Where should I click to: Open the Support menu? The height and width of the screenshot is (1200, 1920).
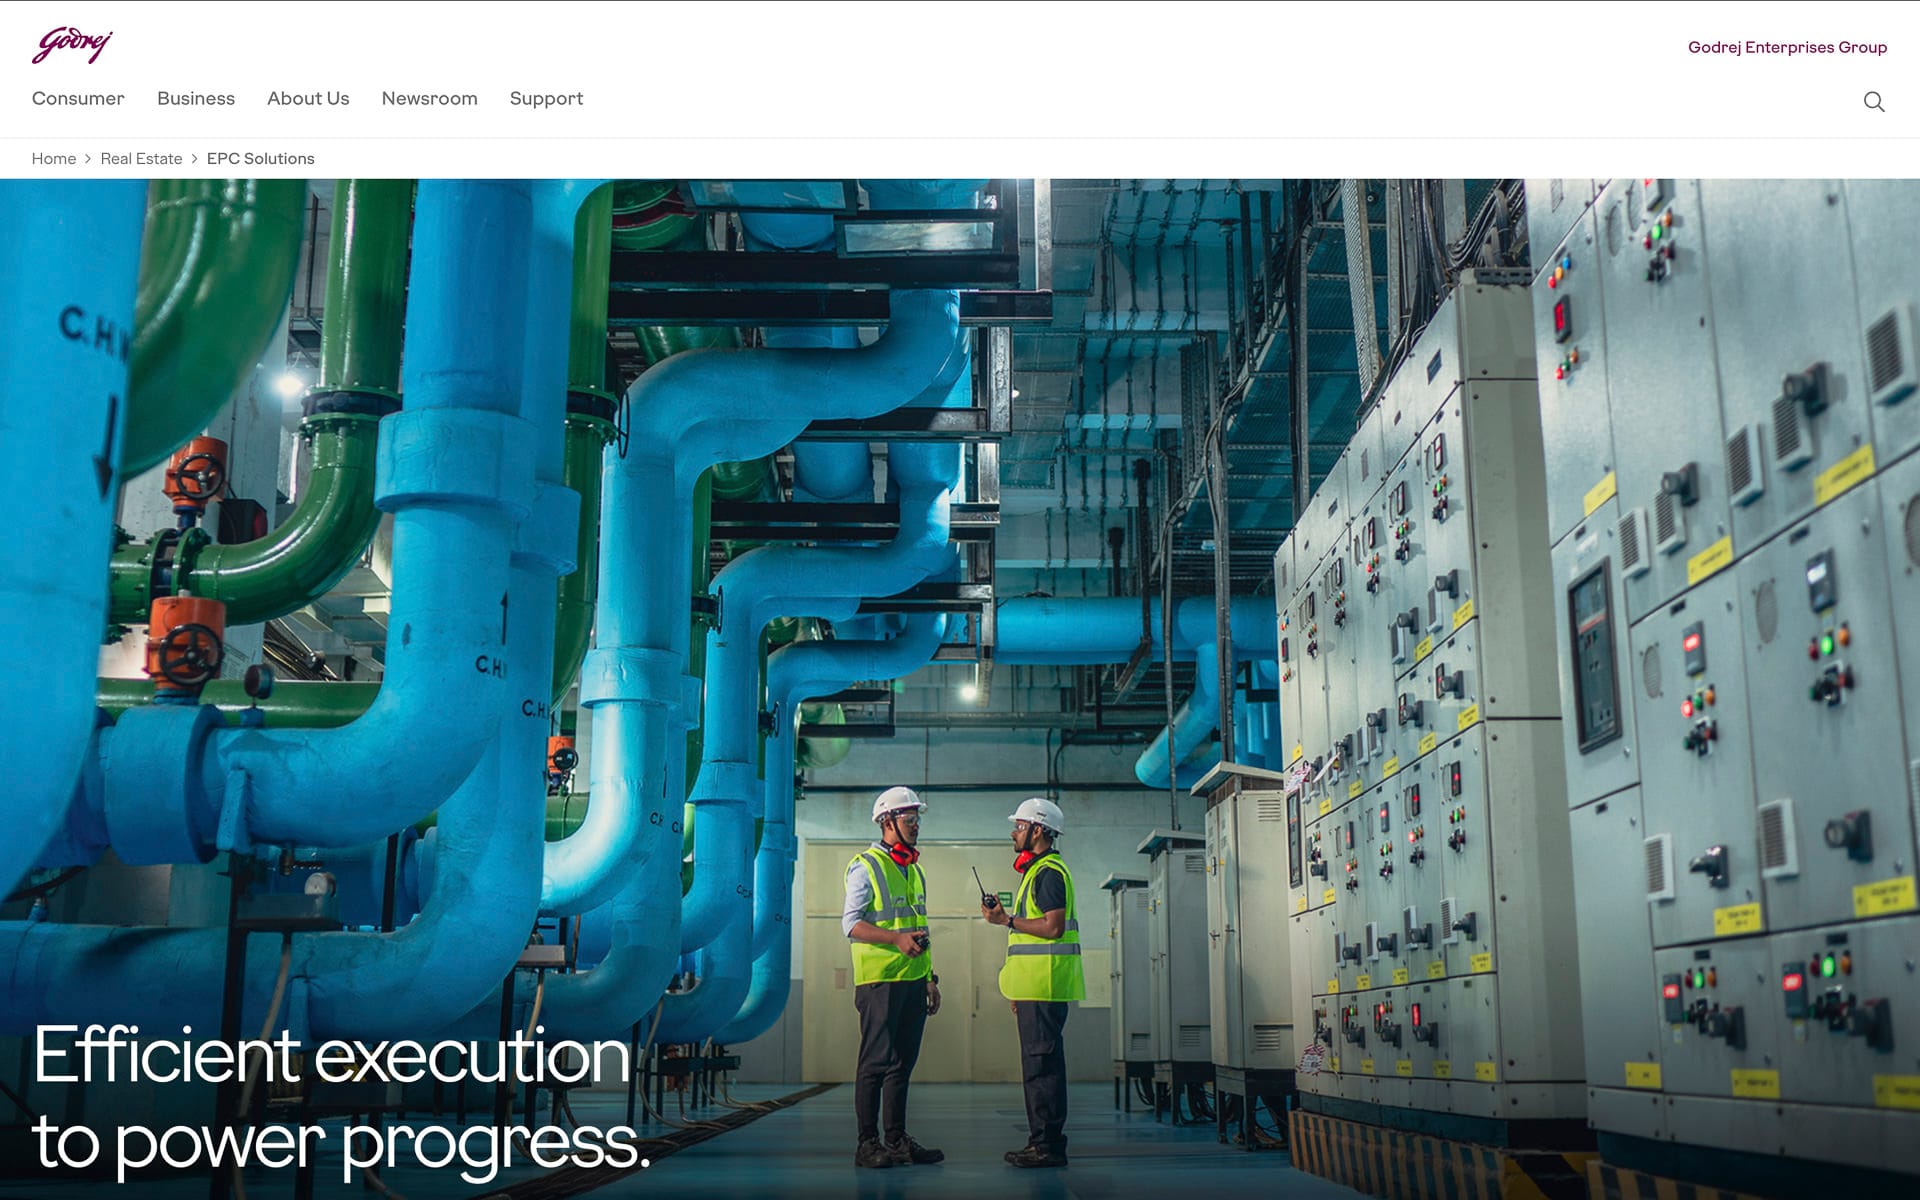tap(546, 99)
